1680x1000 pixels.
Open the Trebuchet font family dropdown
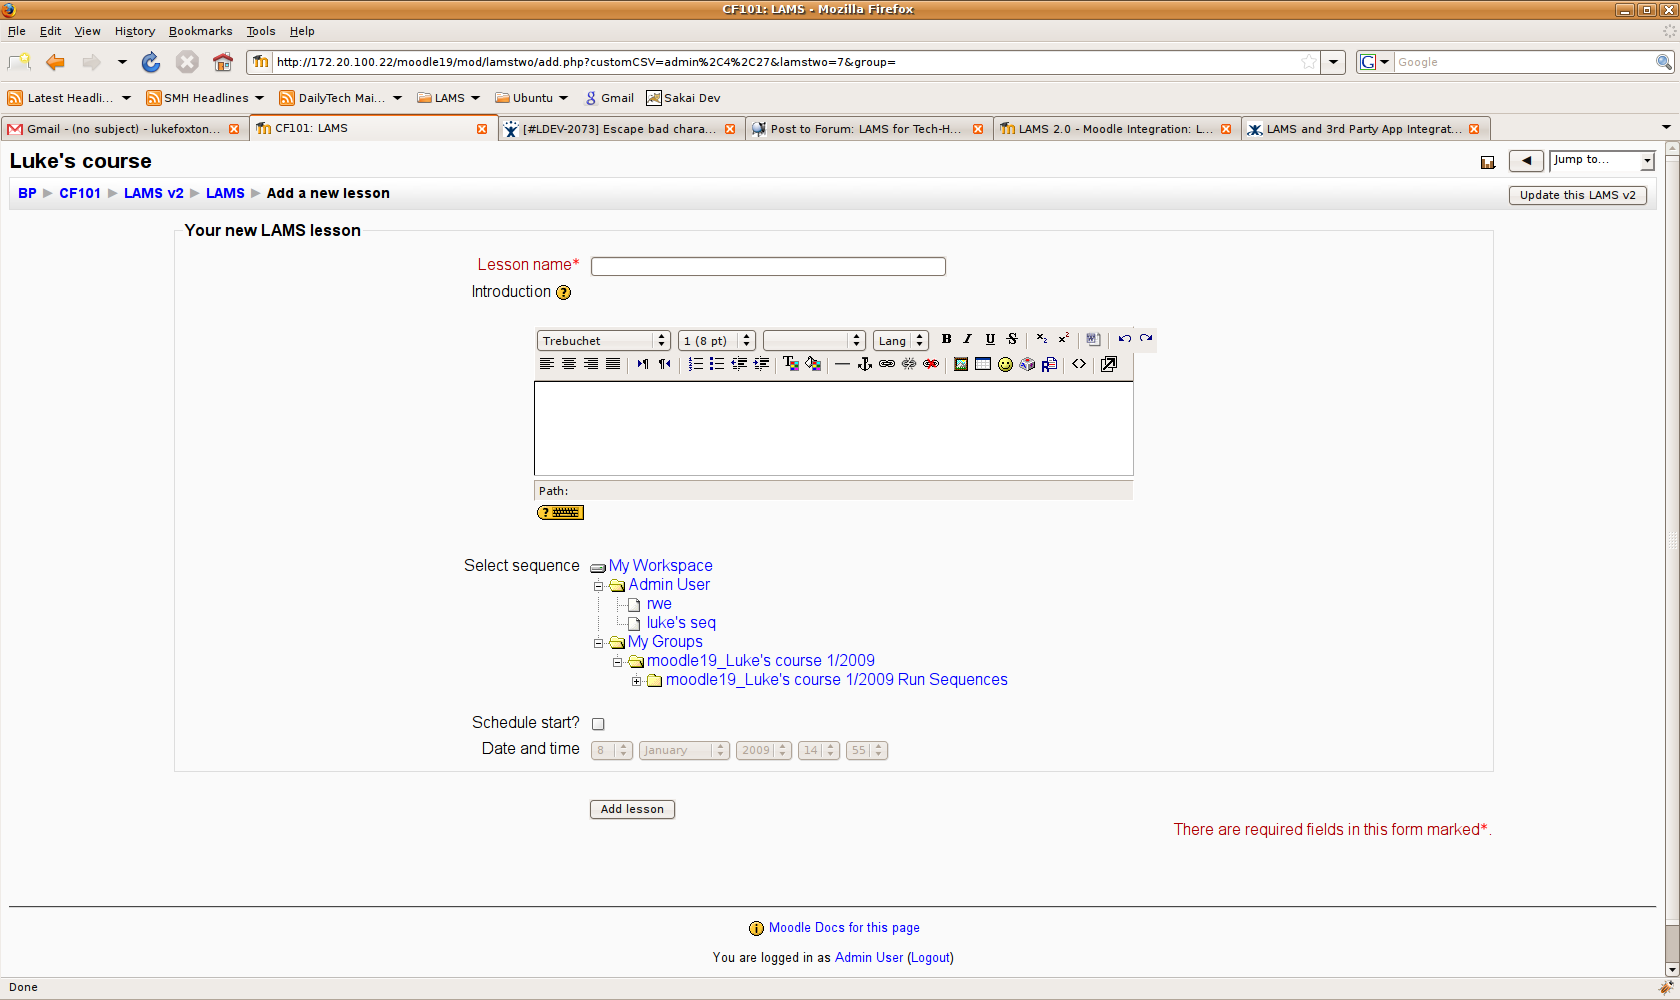[x=603, y=341]
